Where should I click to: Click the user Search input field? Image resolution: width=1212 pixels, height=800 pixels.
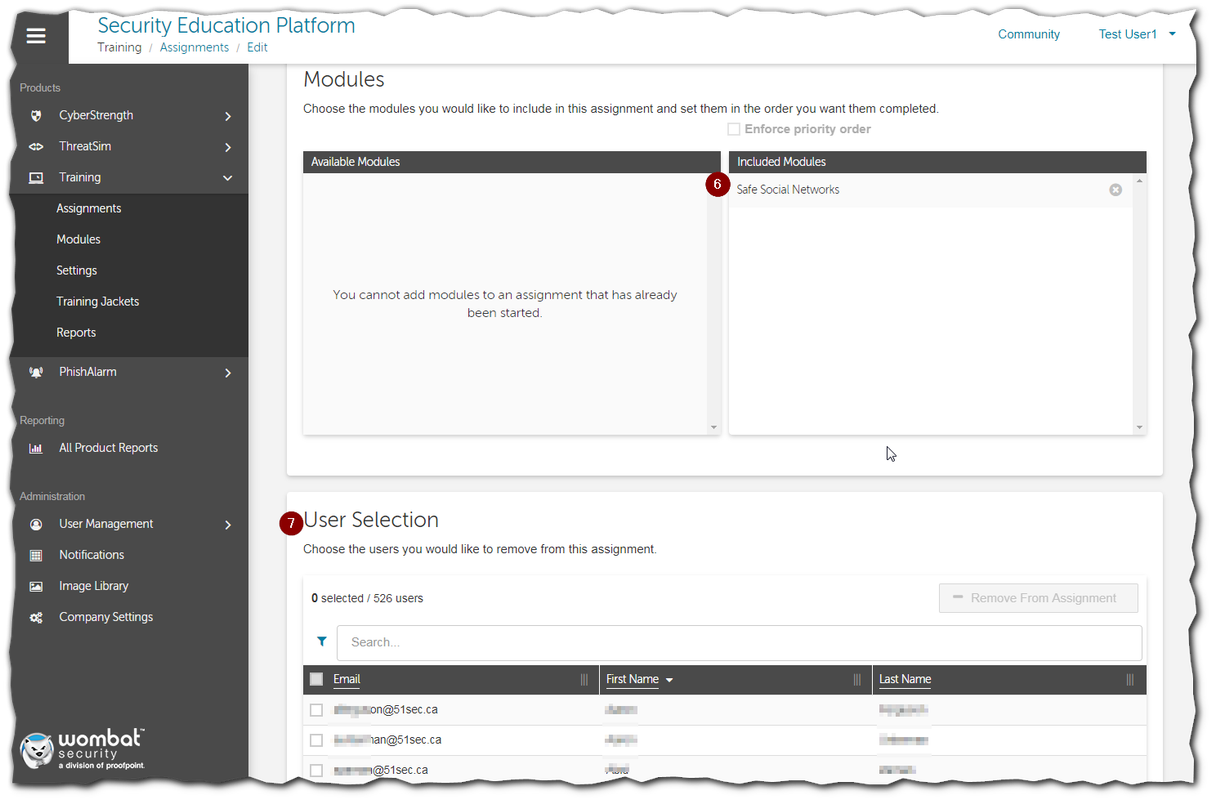pos(739,642)
